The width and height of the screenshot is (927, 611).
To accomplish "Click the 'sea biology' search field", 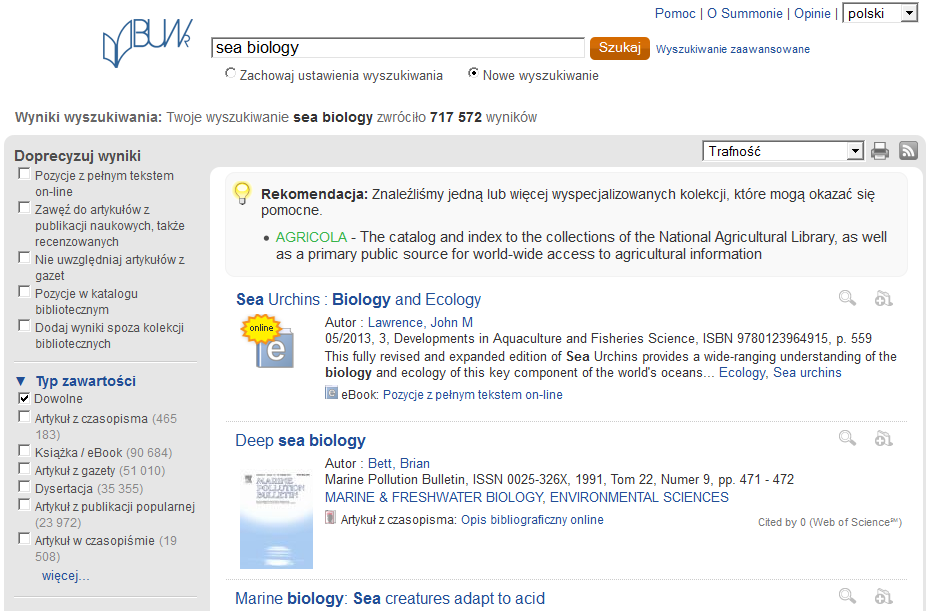I will click(398, 48).
